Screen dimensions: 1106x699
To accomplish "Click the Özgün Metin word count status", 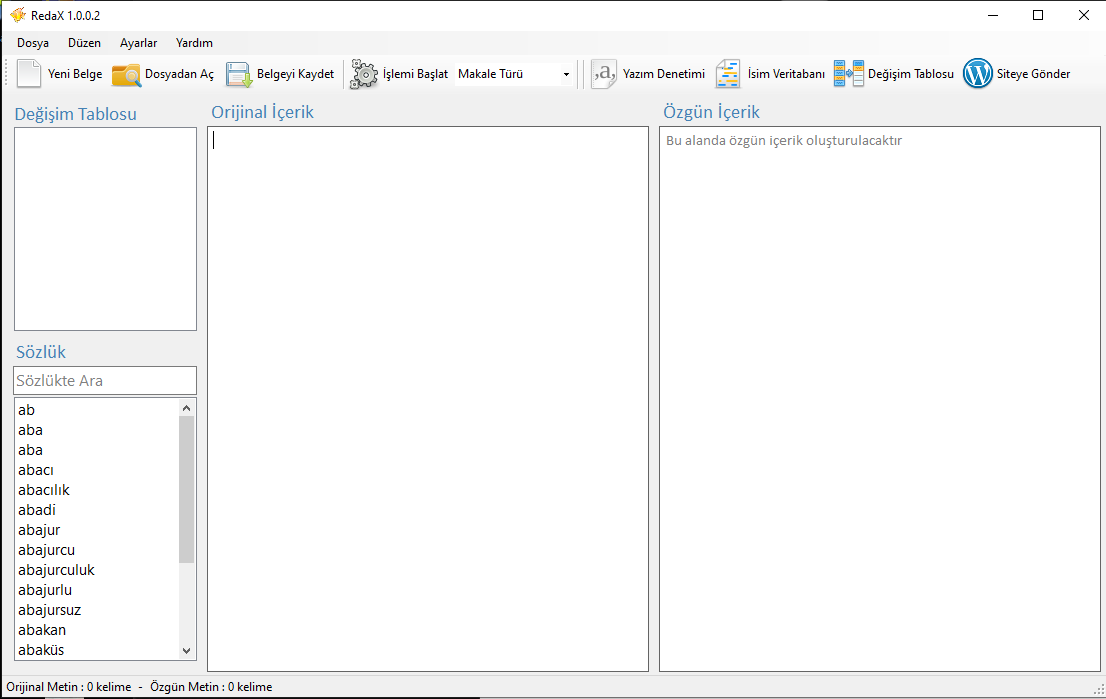I will coord(211,687).
